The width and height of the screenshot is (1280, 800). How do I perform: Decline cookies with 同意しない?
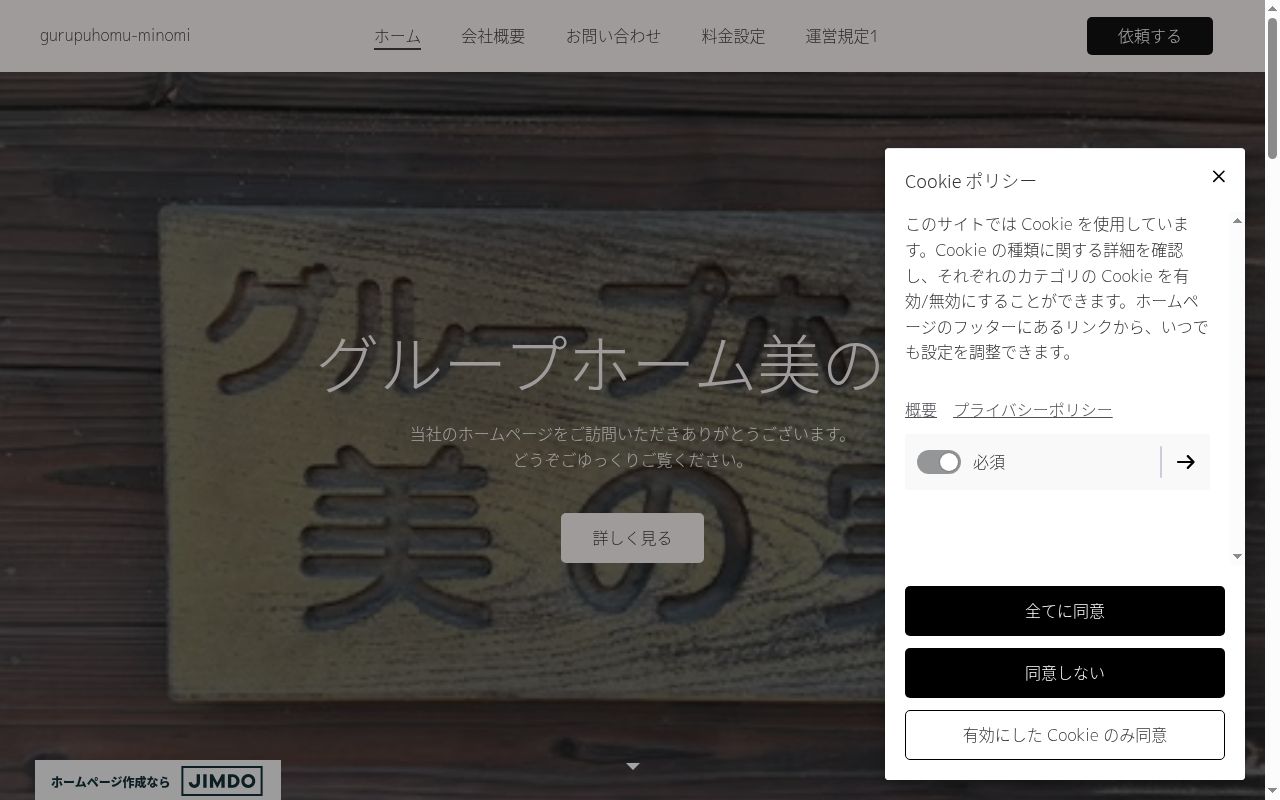point(1064,673)
